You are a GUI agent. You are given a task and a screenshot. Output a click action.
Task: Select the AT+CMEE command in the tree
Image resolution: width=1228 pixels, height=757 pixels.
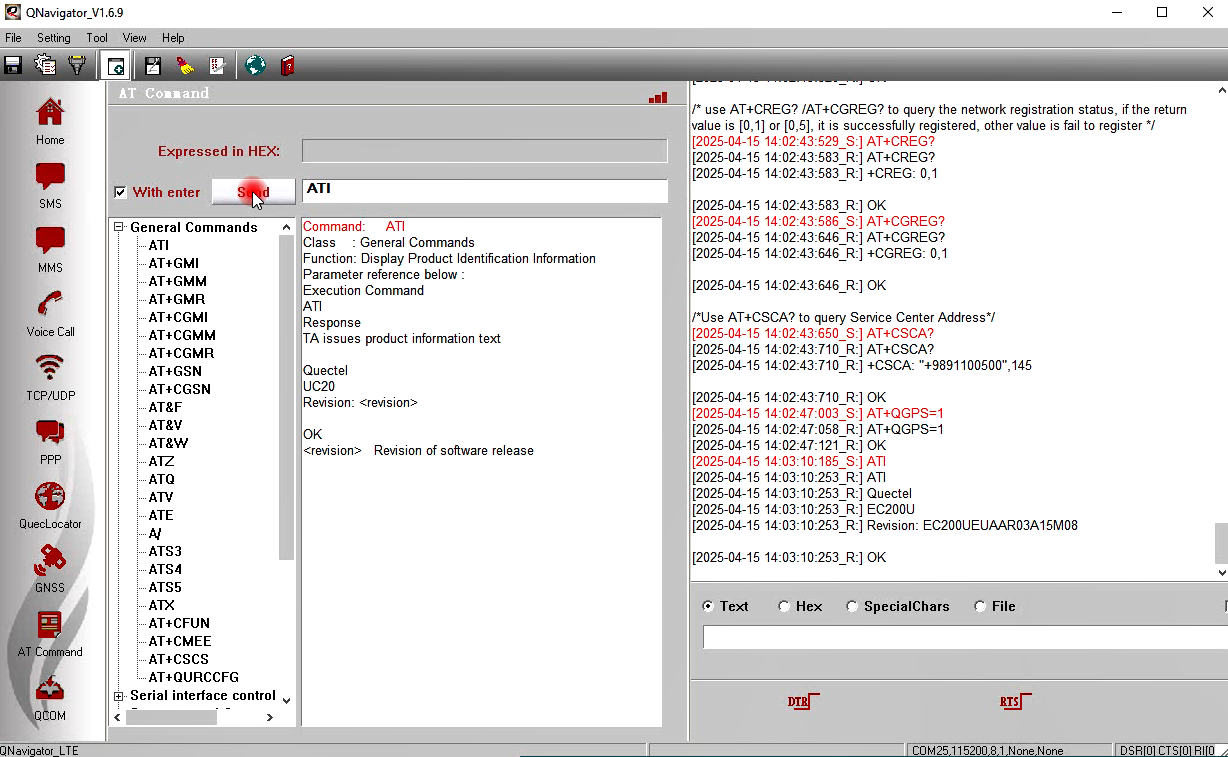pyautogui.click(x=180, y=641)
